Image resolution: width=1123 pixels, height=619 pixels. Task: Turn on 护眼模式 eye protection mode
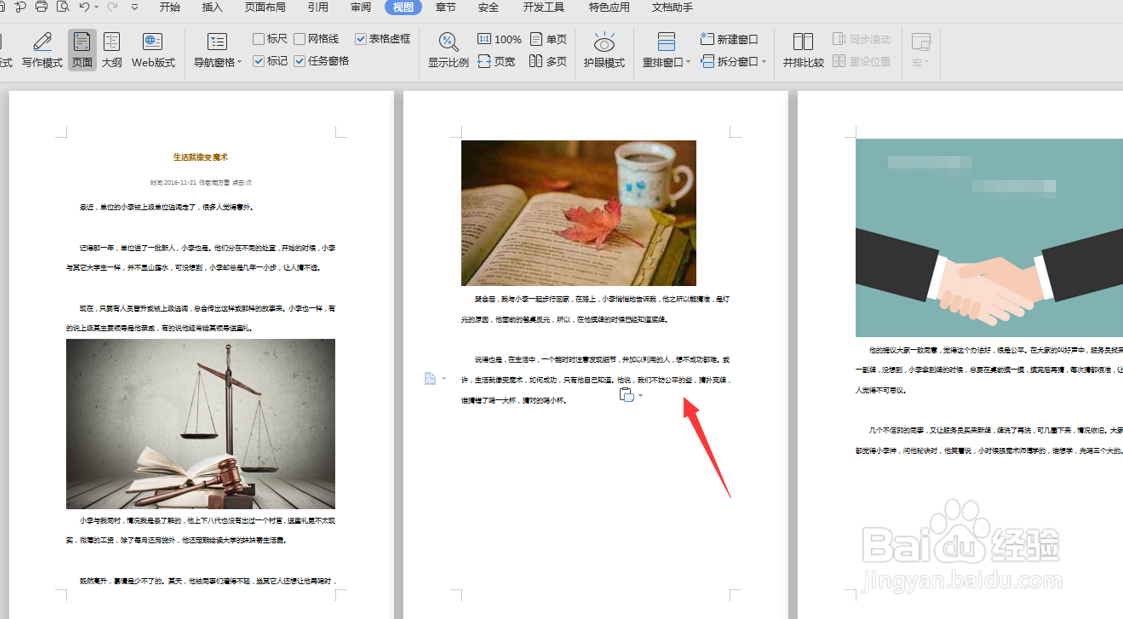[604, 49]
